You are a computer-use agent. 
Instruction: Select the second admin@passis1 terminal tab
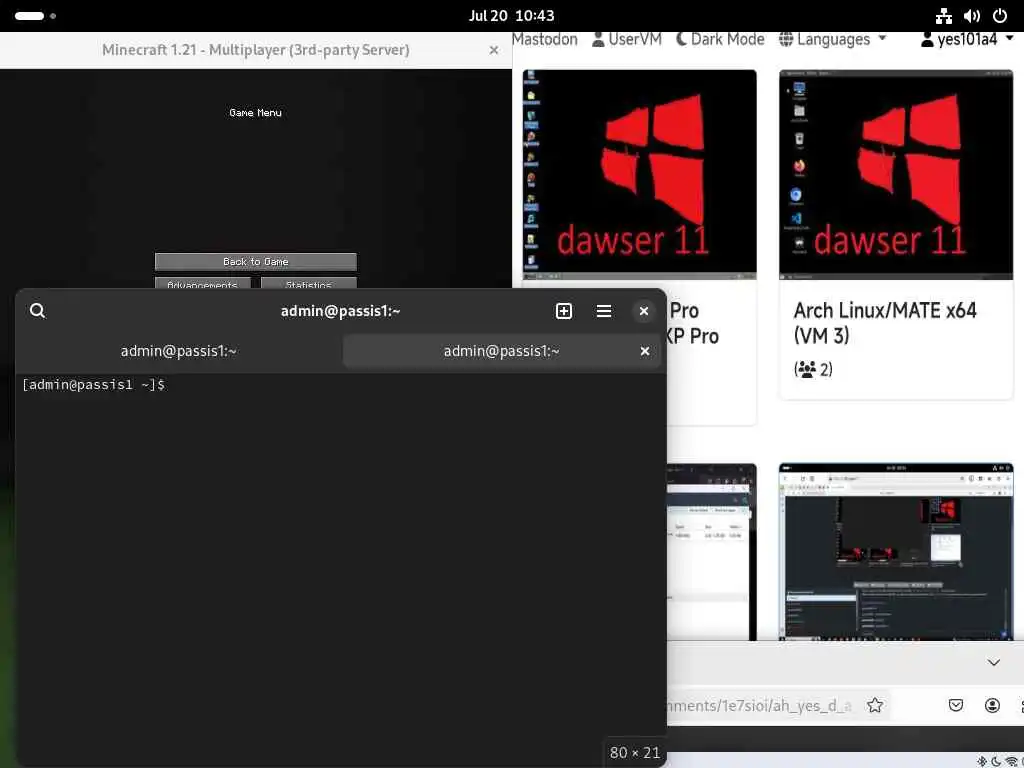502,351
